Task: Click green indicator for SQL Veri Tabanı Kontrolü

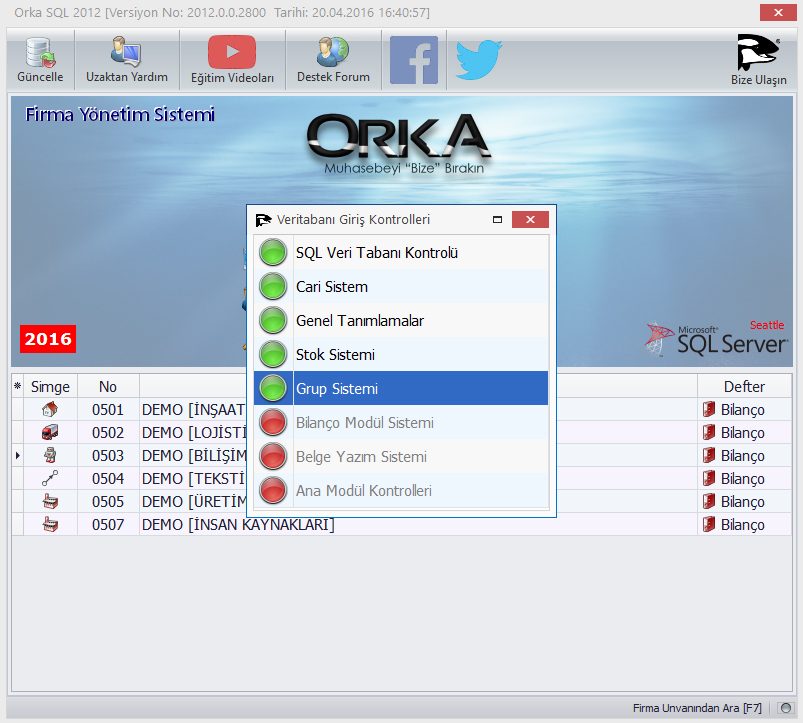Action: pos(273,253)
